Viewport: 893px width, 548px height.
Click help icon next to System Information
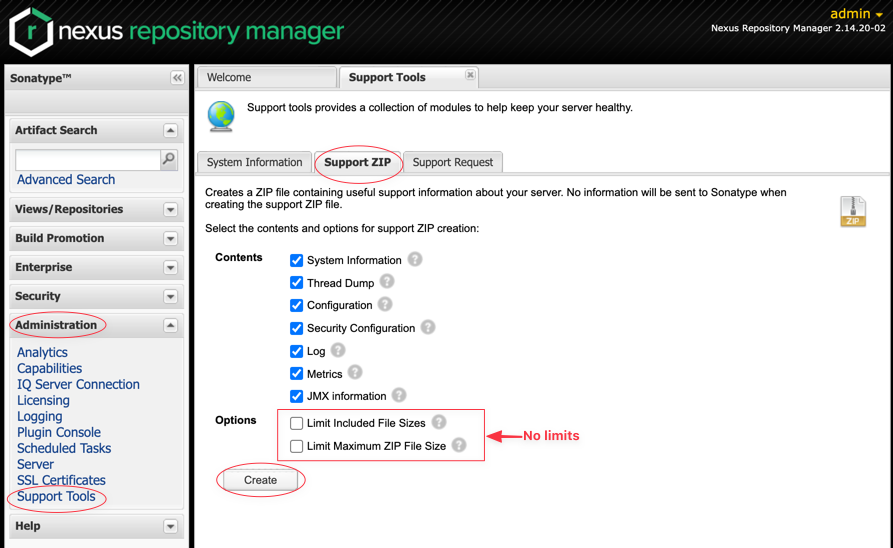click(414, 259)
